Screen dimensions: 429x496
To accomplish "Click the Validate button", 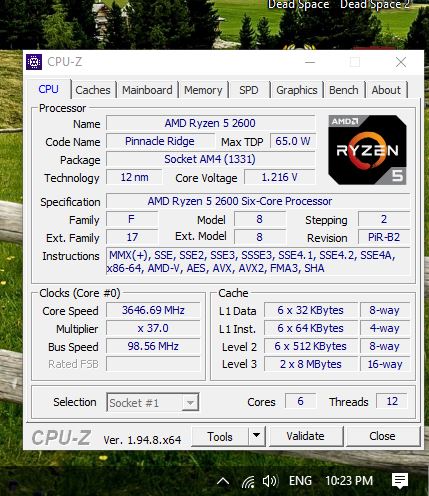I will point(305,436).
